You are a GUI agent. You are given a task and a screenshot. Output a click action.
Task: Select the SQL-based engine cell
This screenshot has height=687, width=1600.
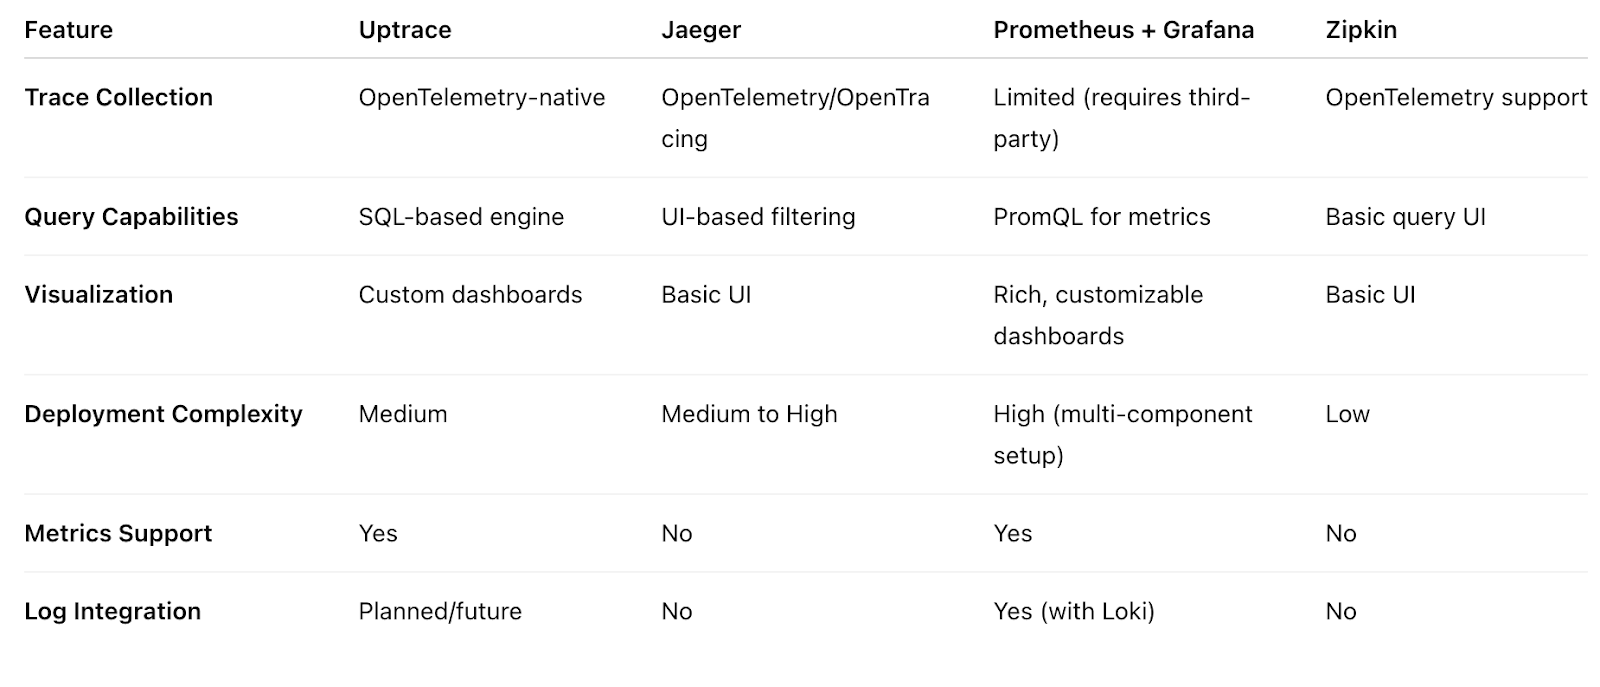click(x=461, y=217)
